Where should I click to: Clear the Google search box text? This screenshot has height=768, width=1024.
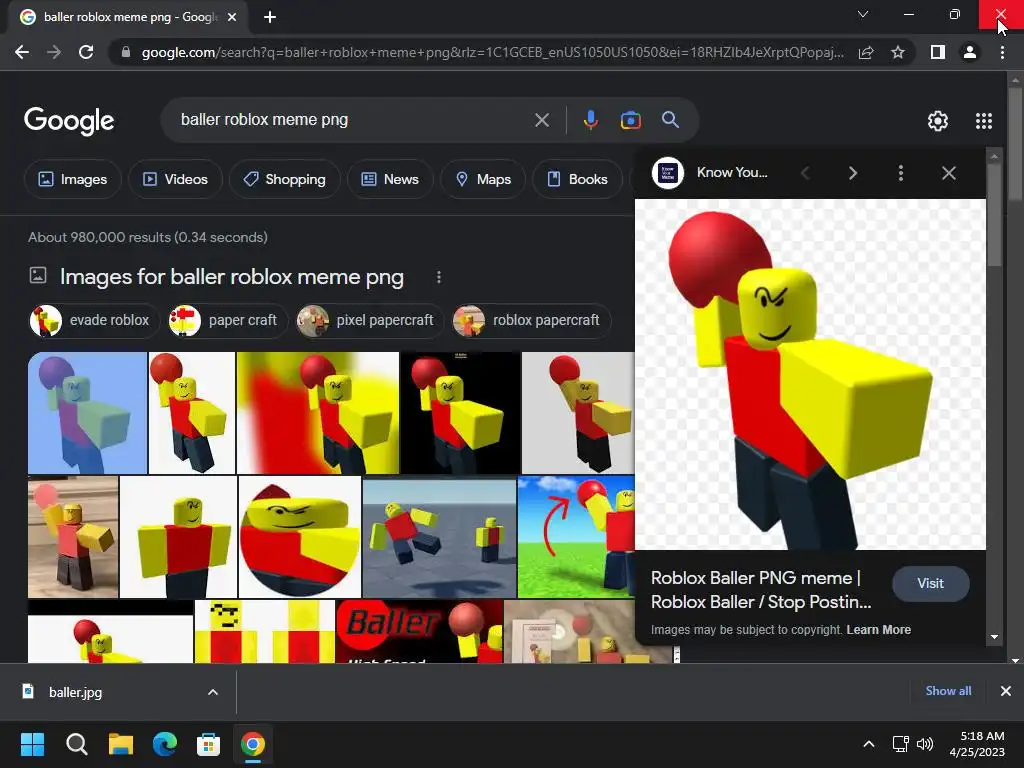pos(542,120)
